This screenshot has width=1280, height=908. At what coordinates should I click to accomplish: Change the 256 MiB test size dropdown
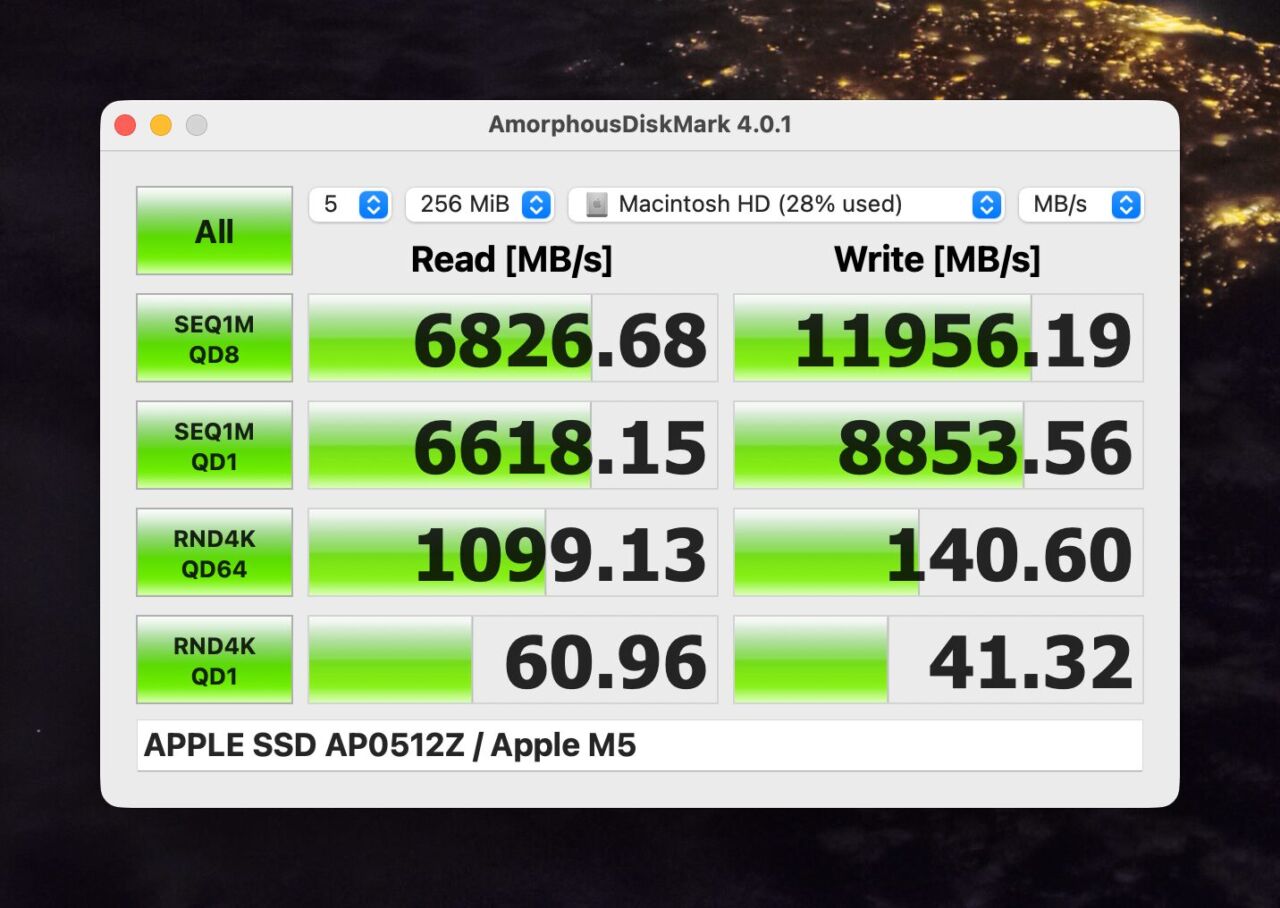[479, 205]
